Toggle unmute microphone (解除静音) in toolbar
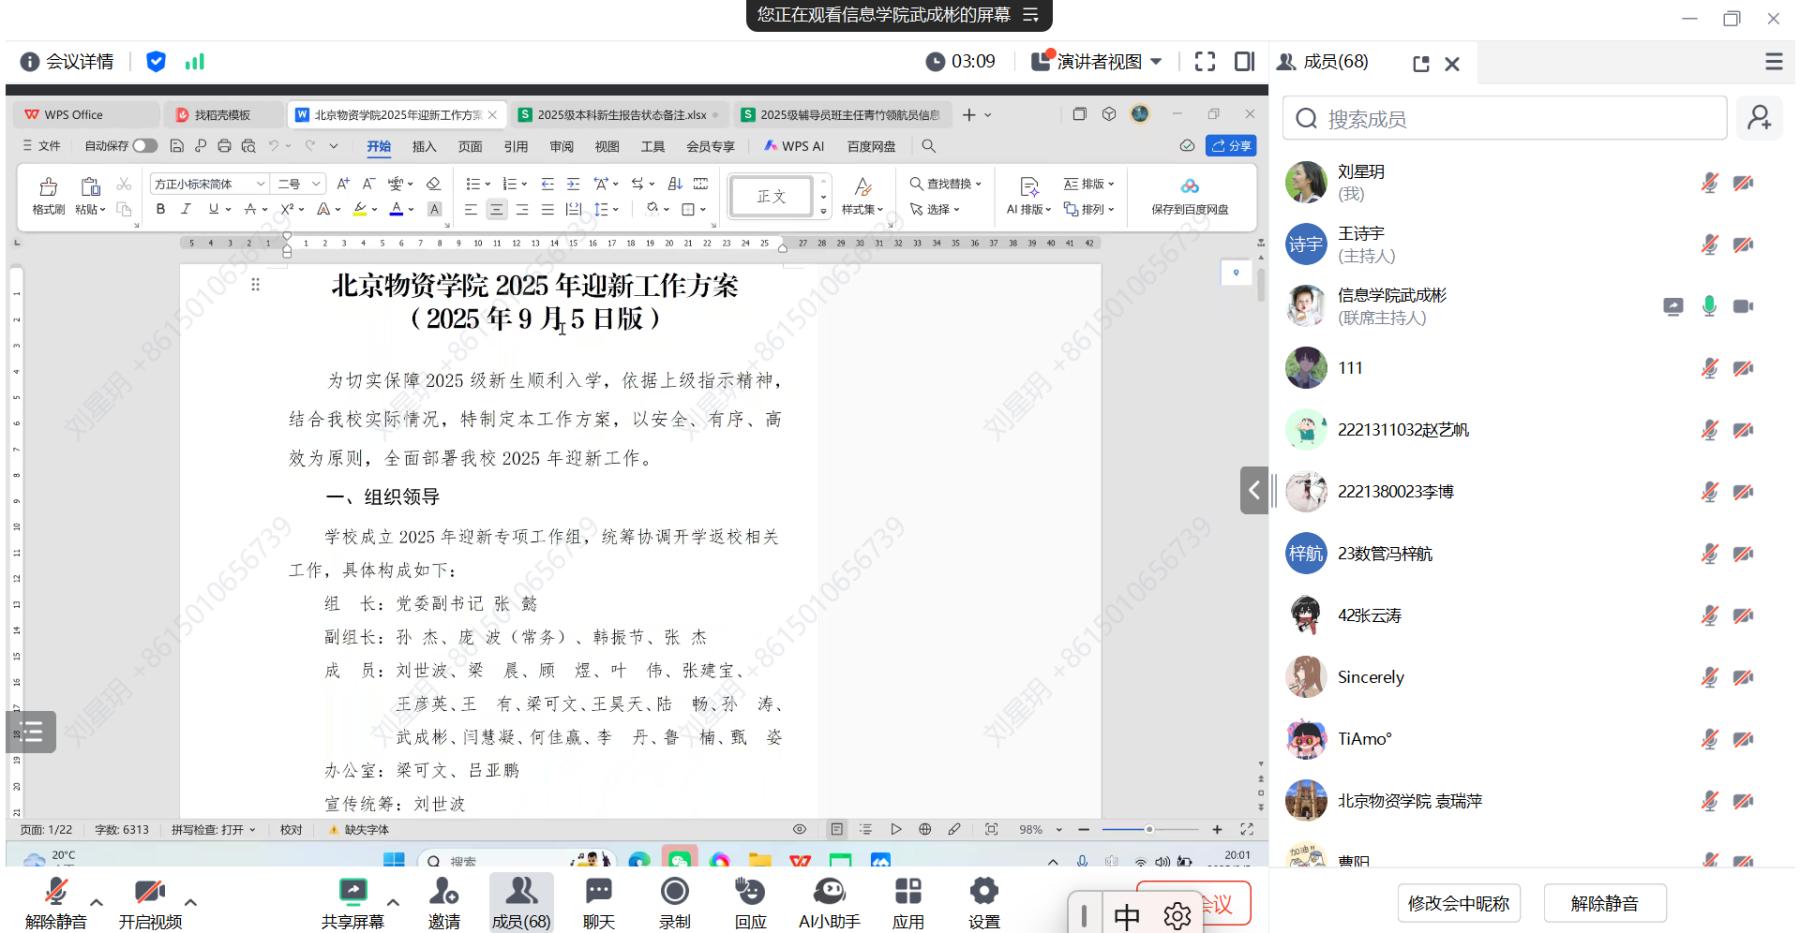 tap(56, 892)
